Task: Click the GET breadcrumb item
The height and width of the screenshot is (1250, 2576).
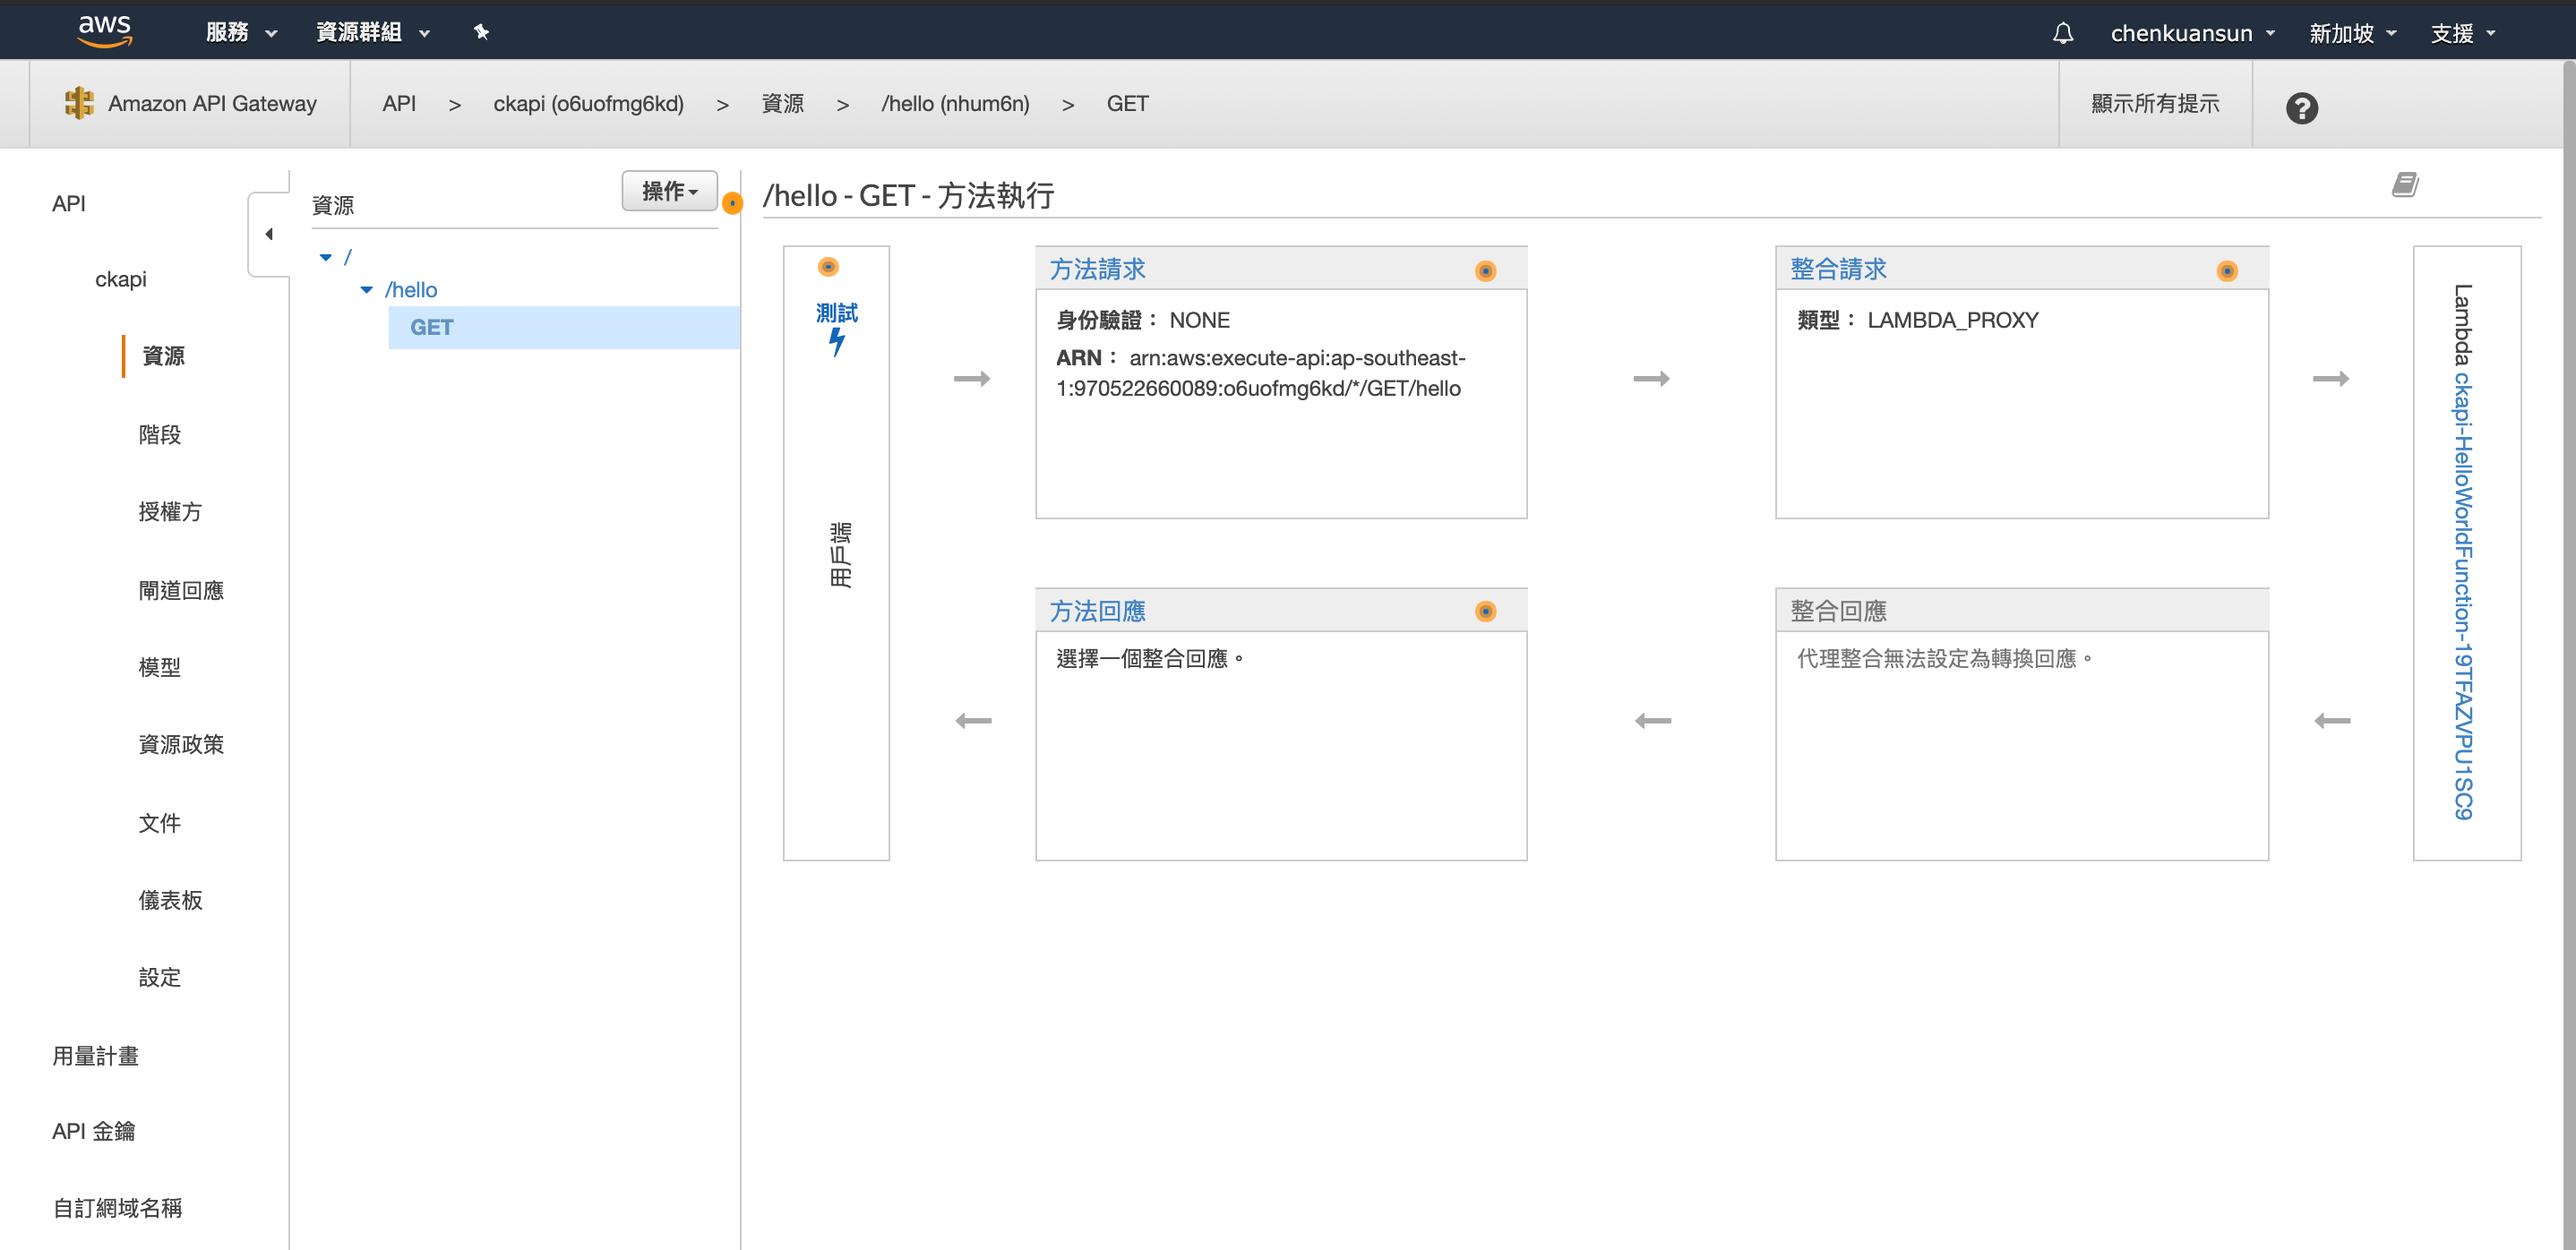Action: pyautogui.click(x=1127, y=103)
